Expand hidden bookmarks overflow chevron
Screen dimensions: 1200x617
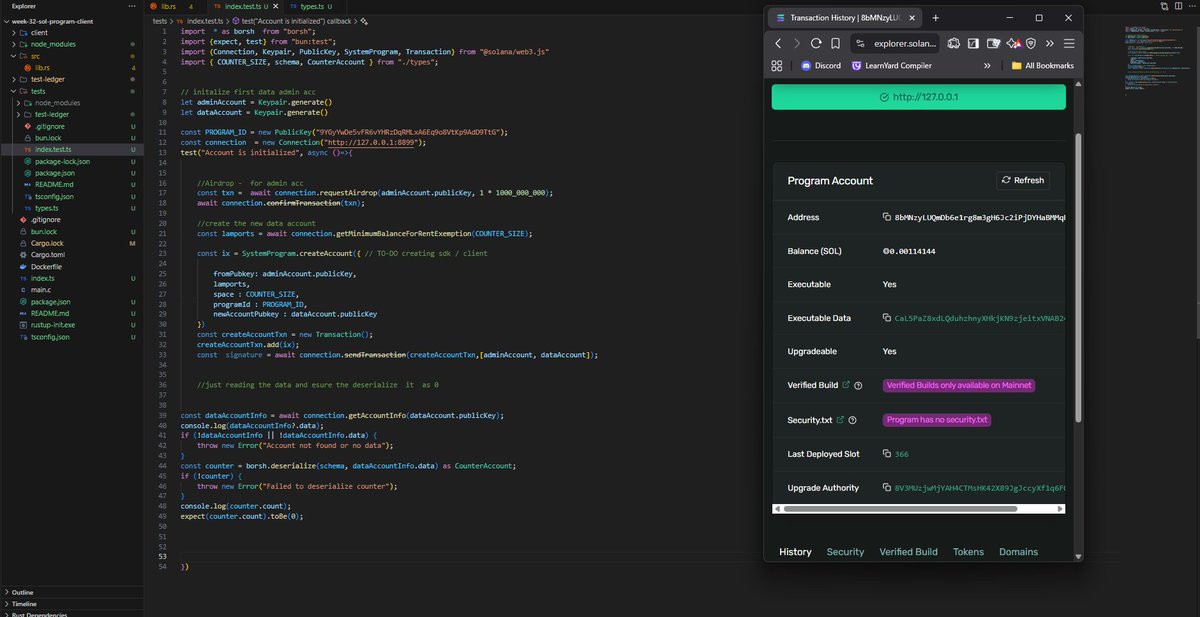point(987,65)
